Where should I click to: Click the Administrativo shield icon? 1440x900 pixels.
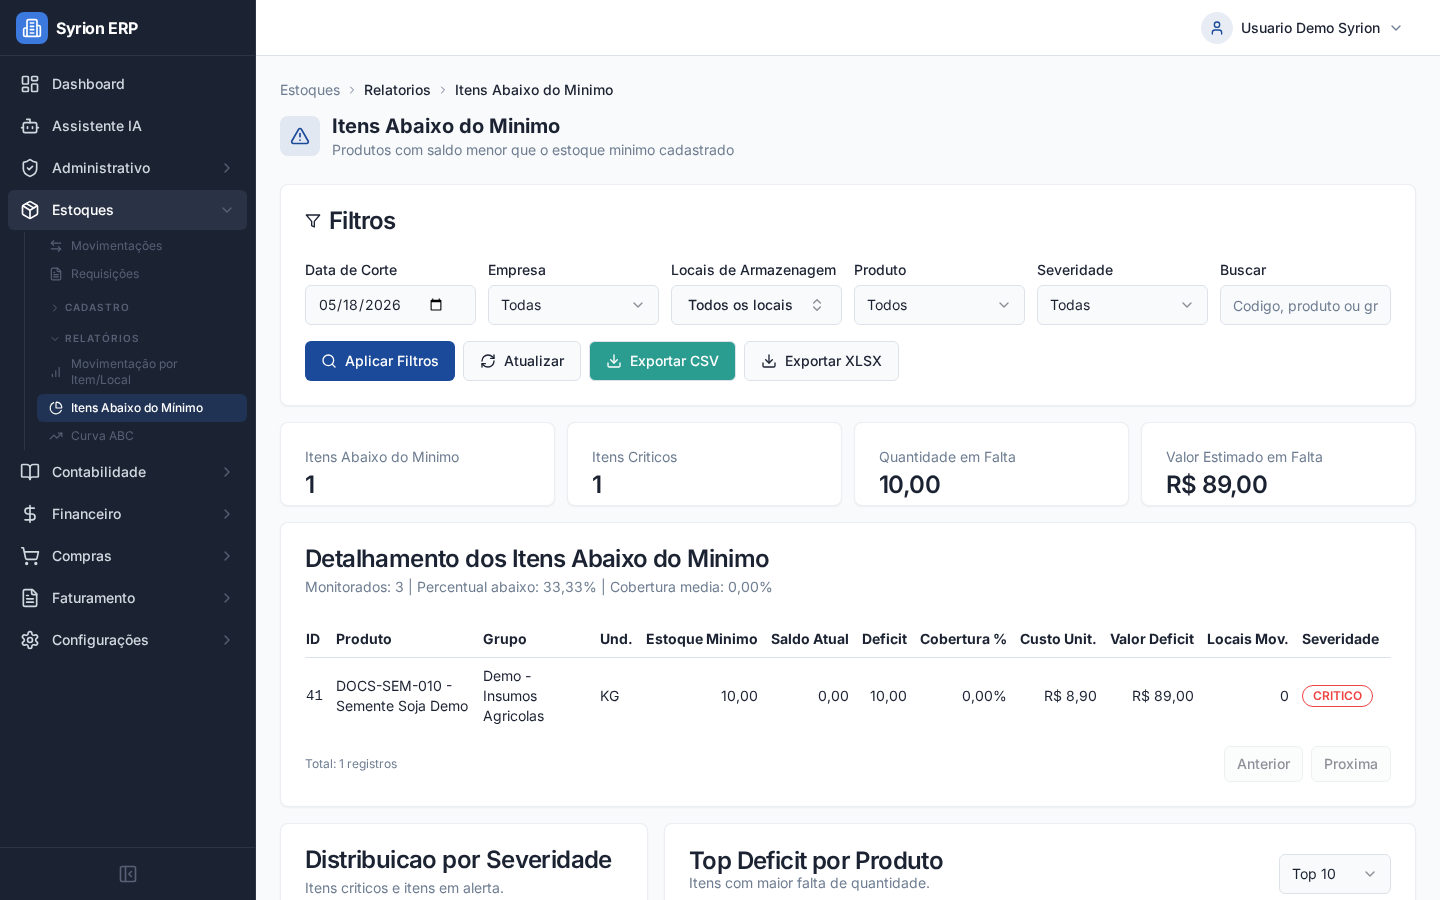point(30,168)
